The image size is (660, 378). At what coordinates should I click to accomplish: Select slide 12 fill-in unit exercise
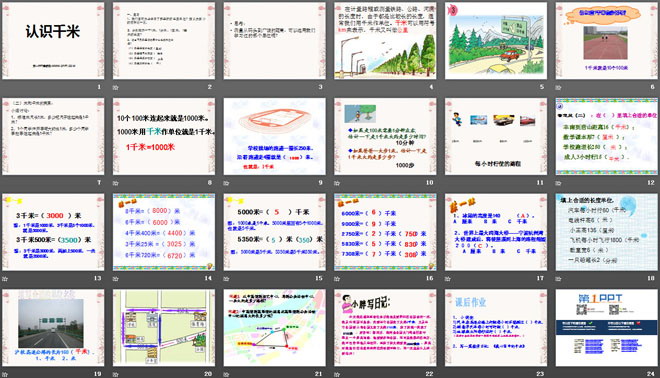607,136
